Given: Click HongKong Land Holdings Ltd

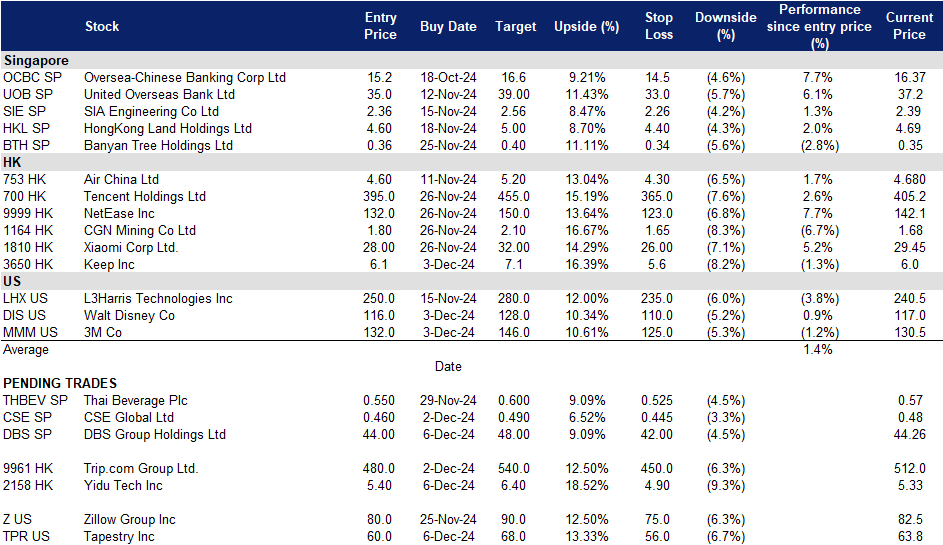Looking at the screenshot, I should coord(168,128).
